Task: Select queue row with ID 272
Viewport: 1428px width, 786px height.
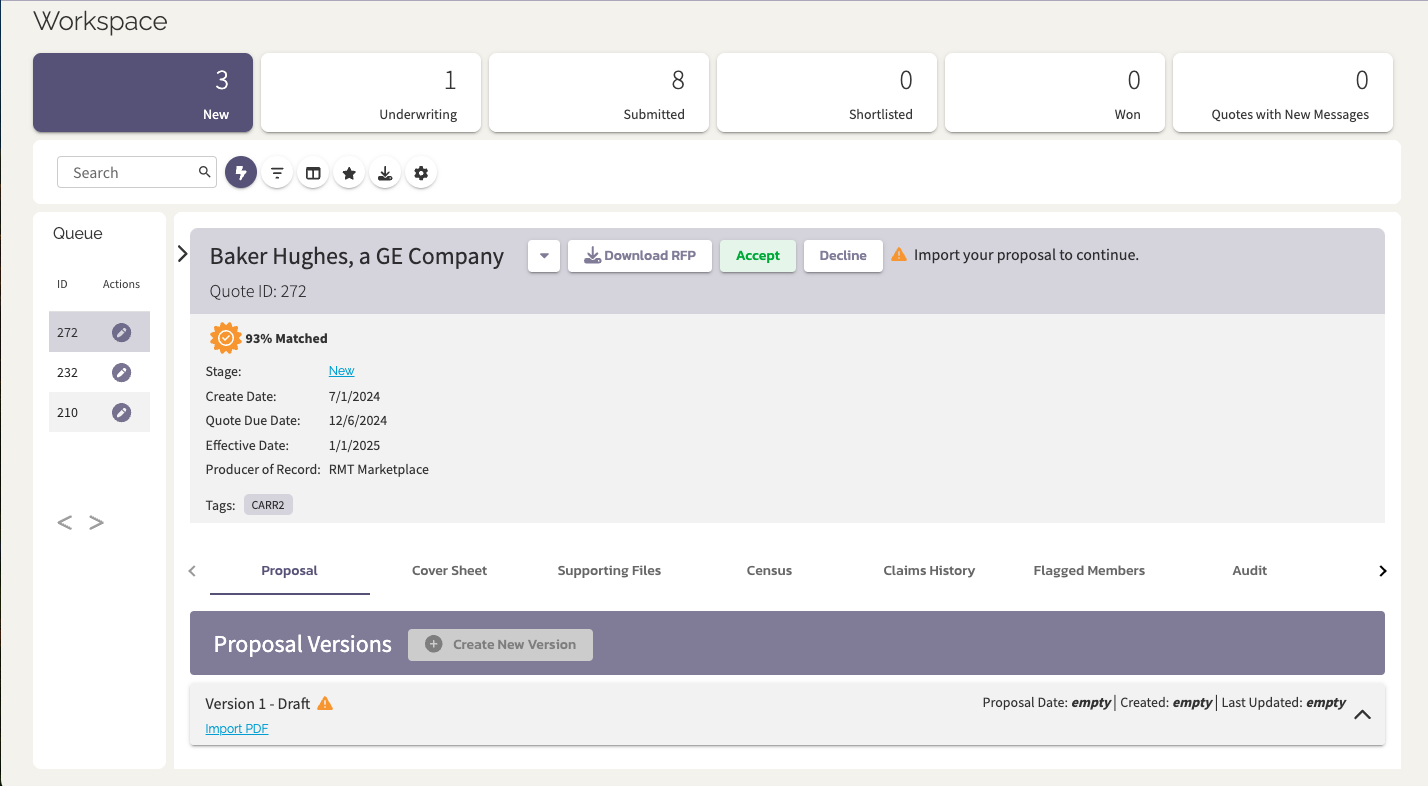Action: 99,332
